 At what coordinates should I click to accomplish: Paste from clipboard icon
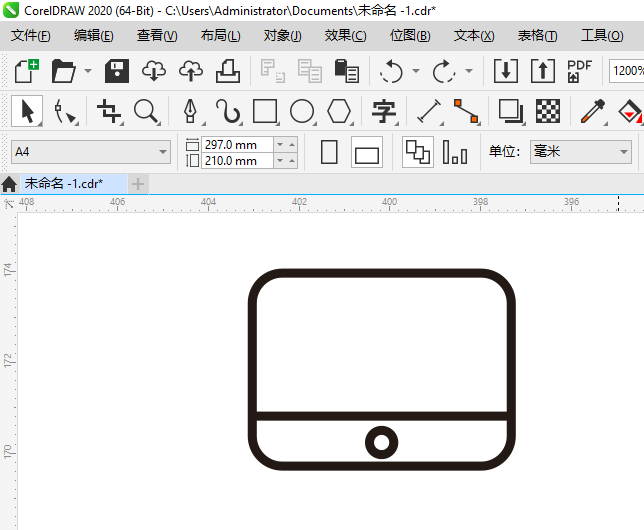coord(347,71)
